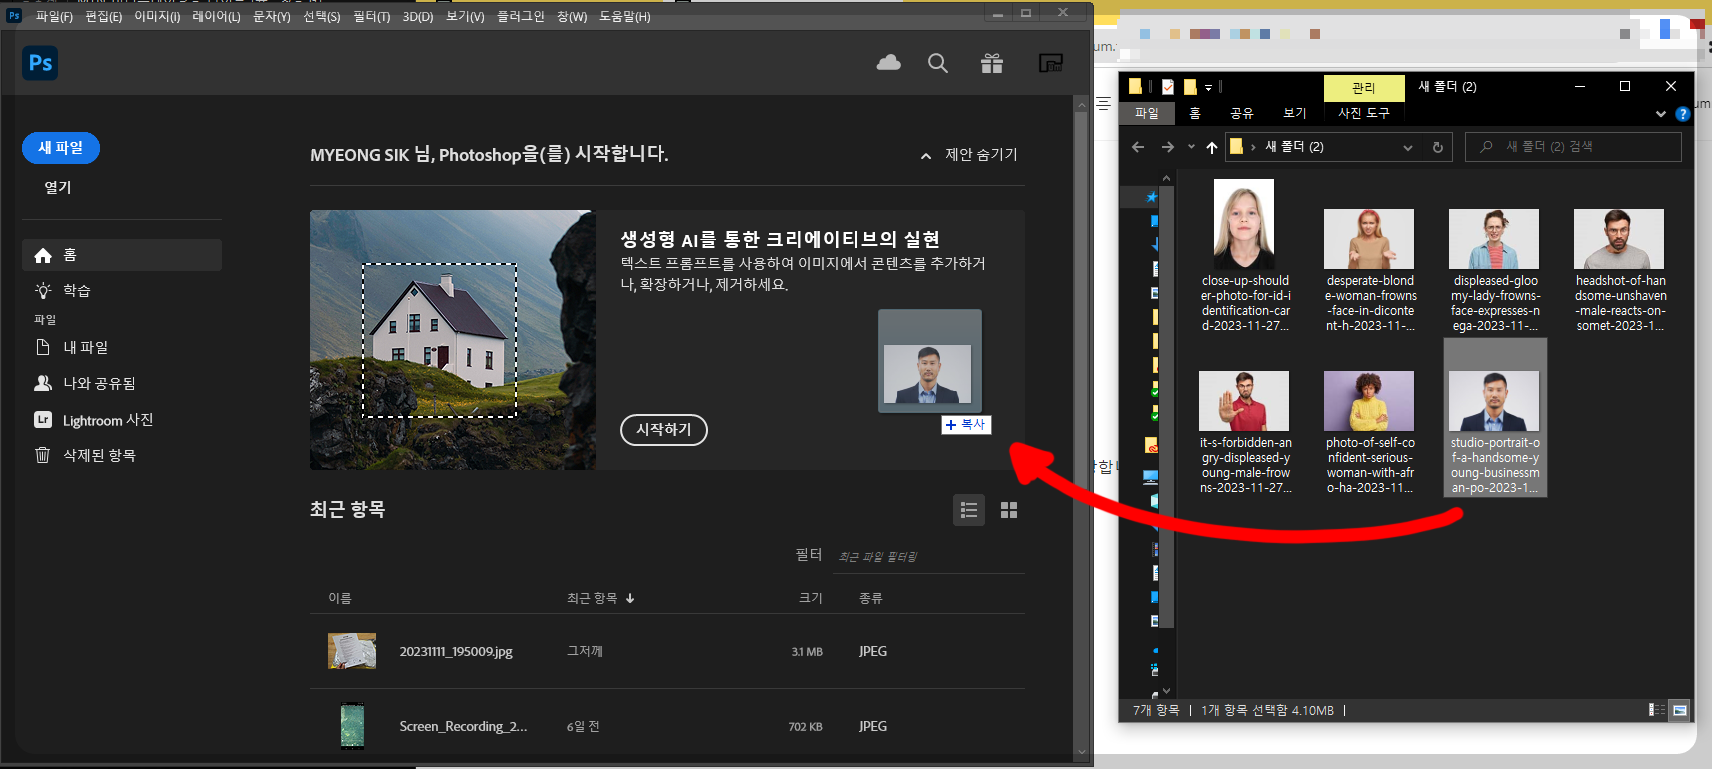
Task: Open 필터(T) menu
Action: 371,17
